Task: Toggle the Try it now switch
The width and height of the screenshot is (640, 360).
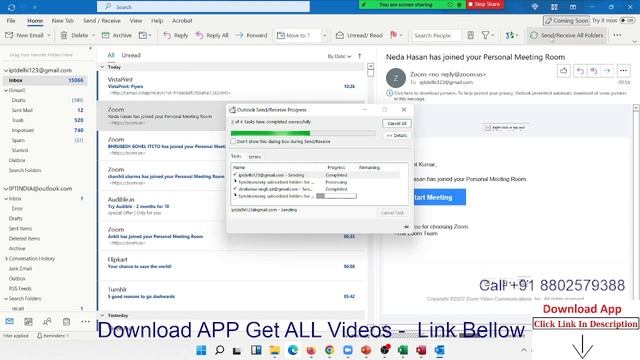Action: tap(627, 20)
